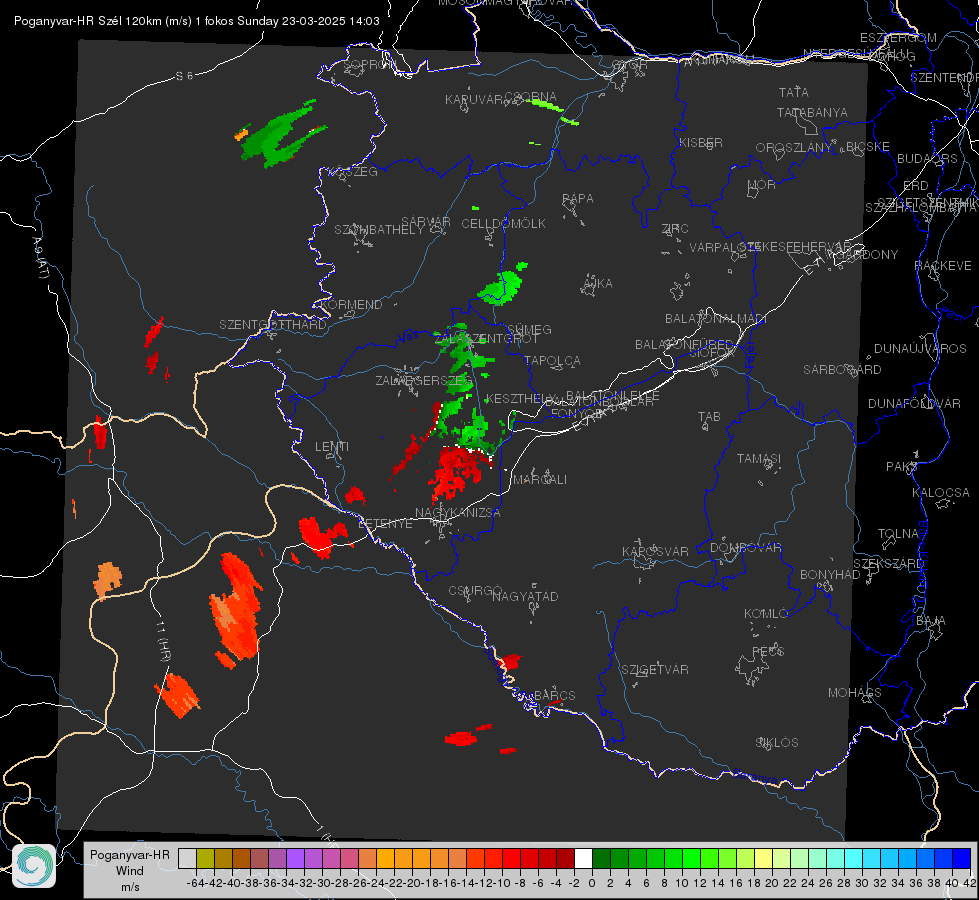Image resolution: width=979 pixels, height=900 pixels.
Task: Choose the pale yellow legend swatch
Action: click(763, 858)
